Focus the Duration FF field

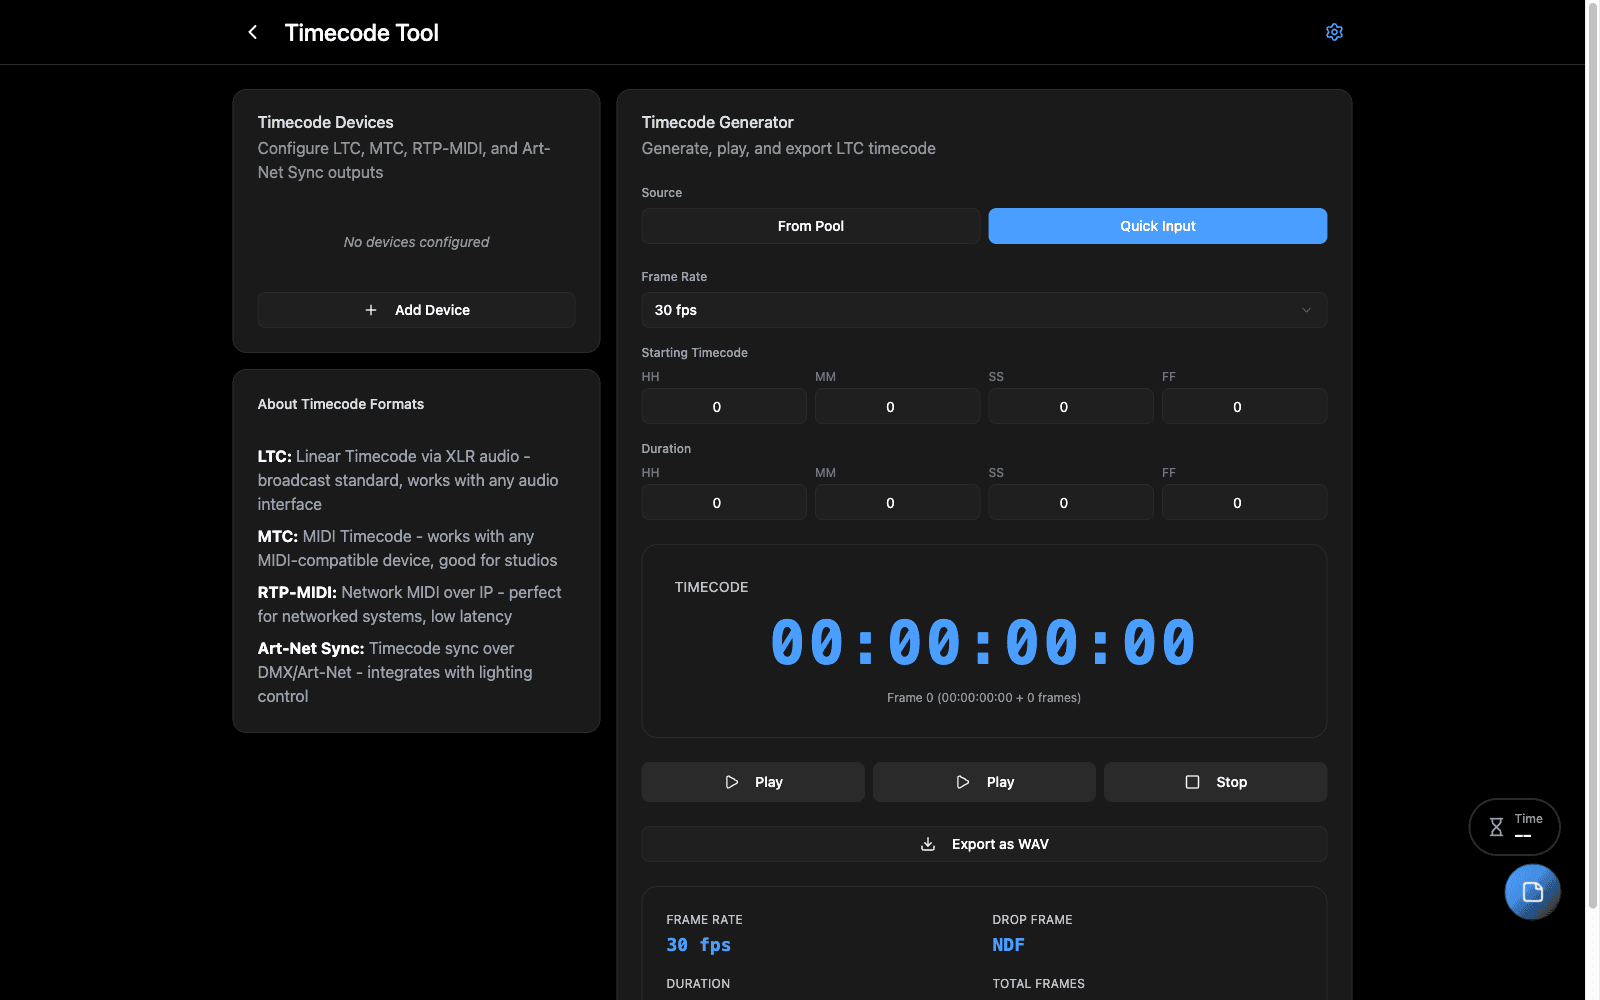click(x=1244, y=502)
